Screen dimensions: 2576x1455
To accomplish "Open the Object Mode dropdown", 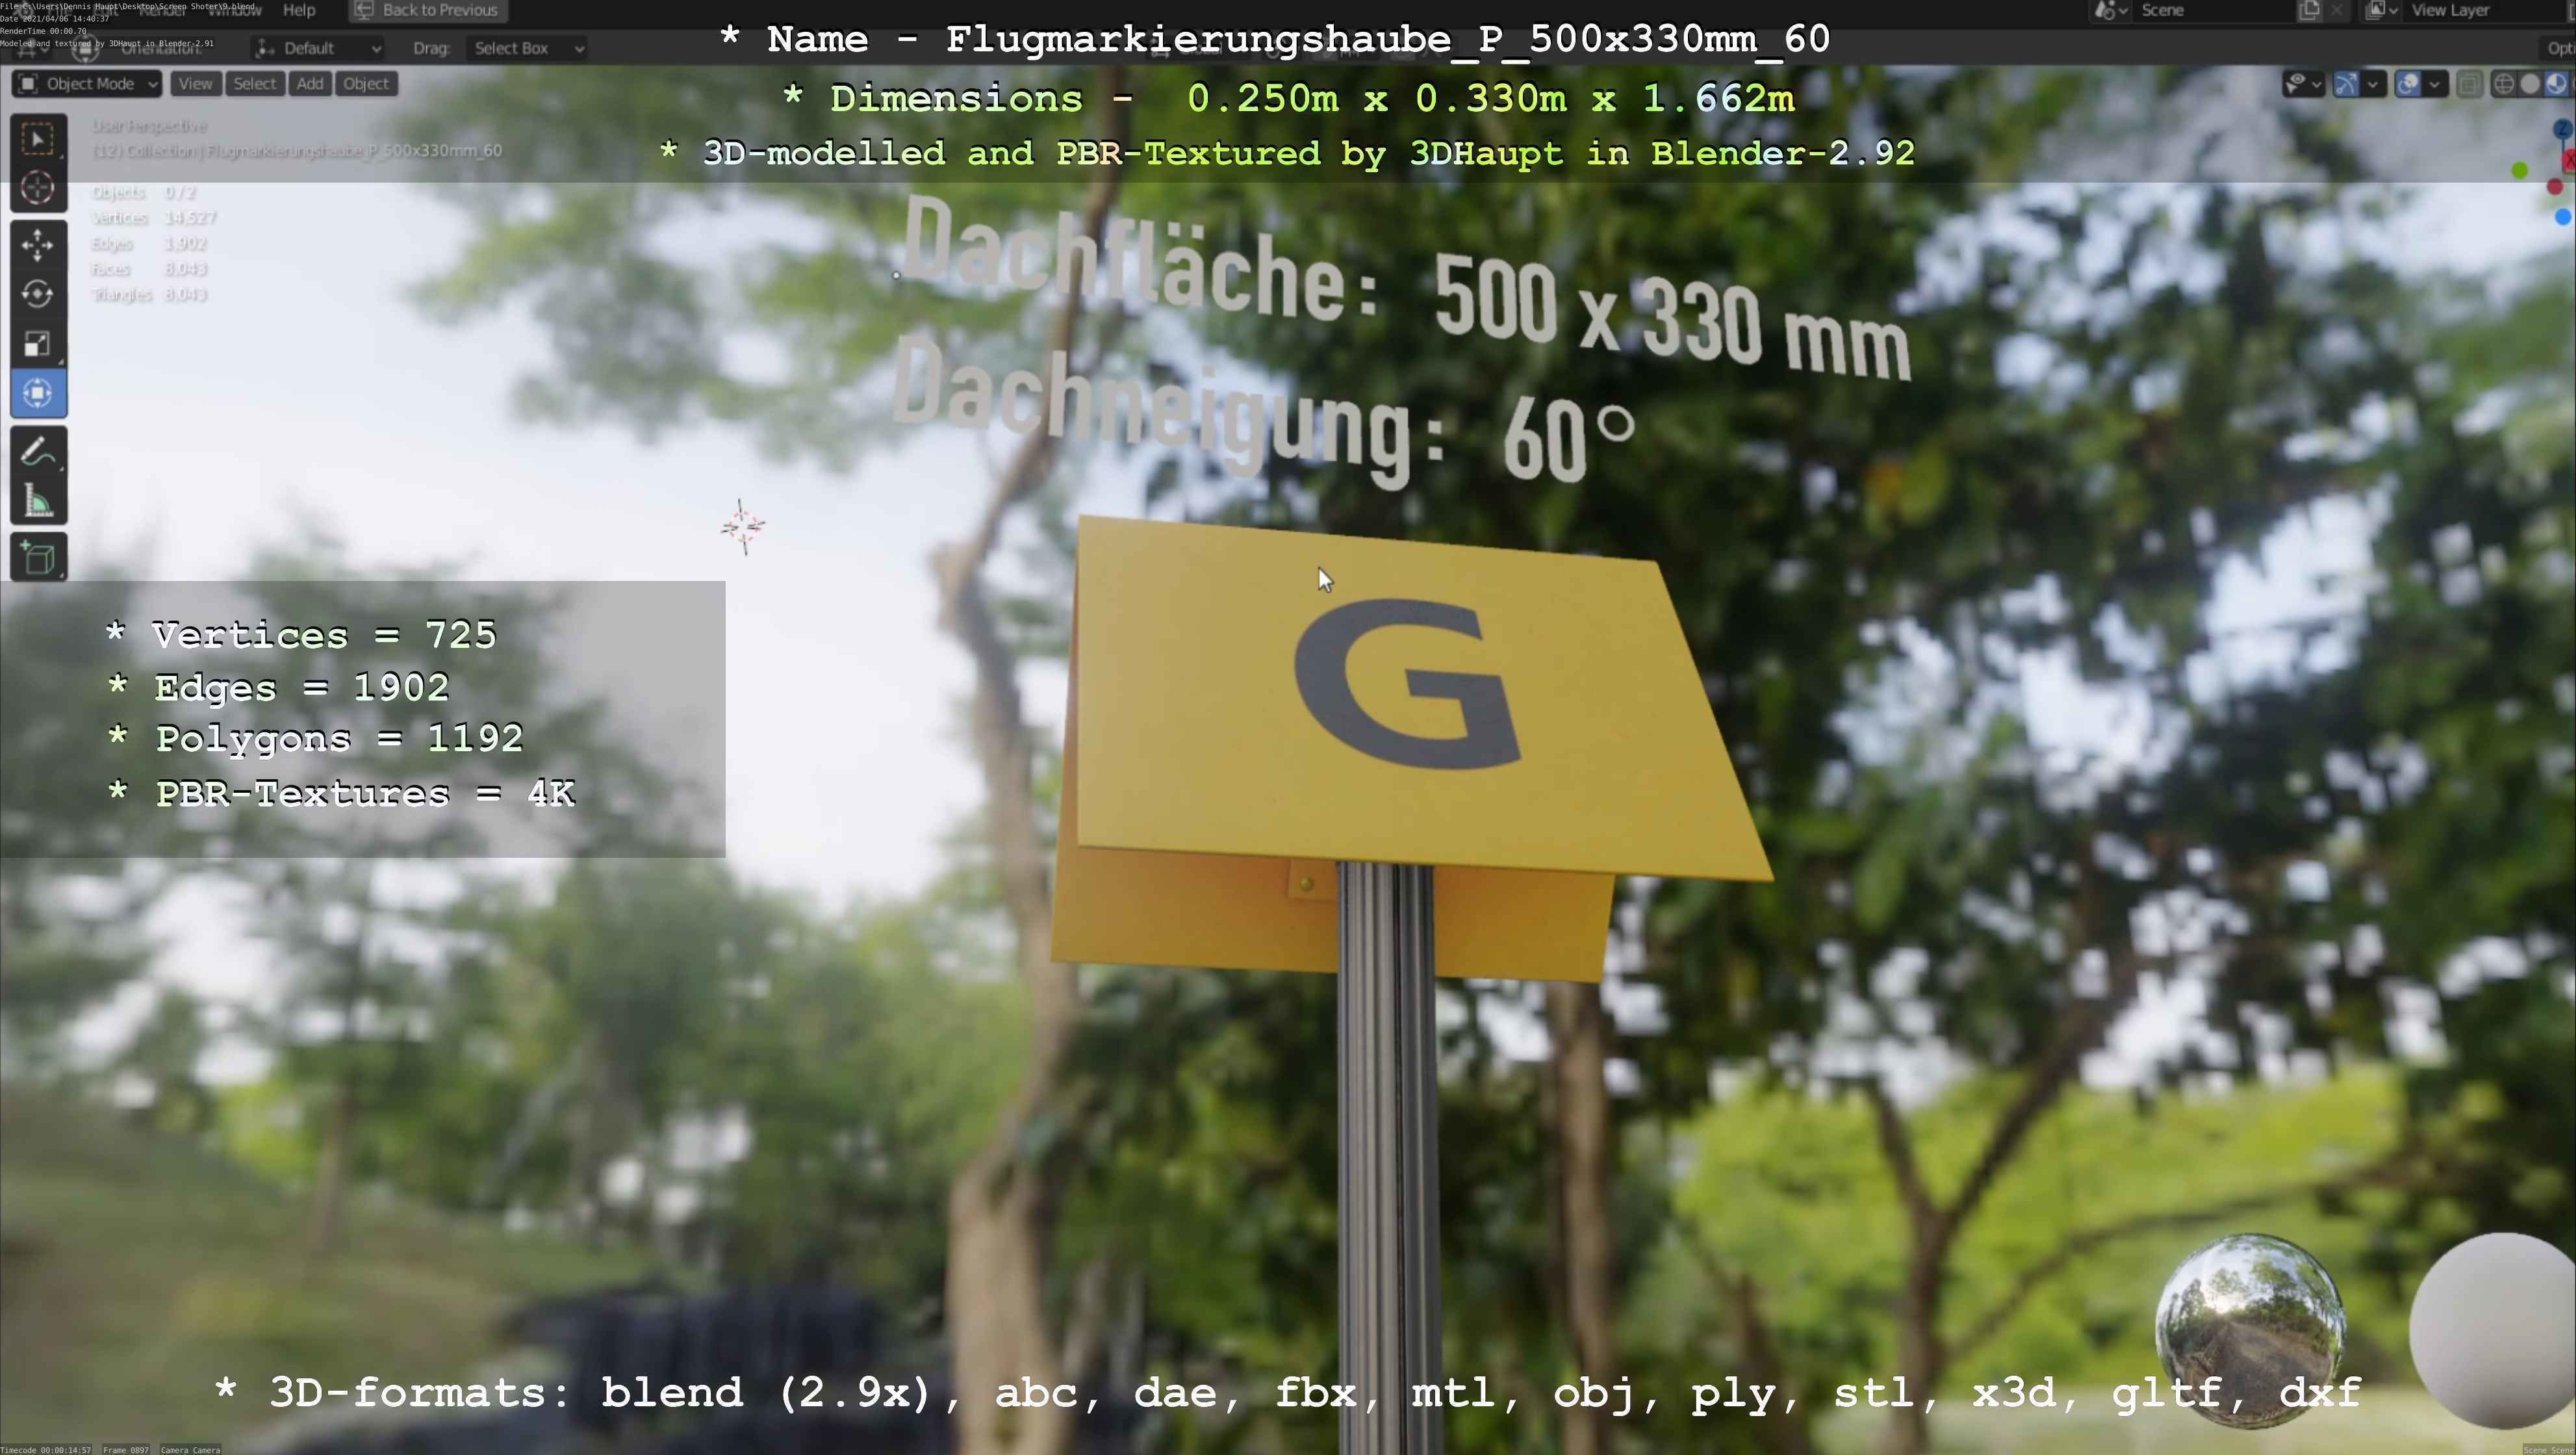I will point(87,84).
